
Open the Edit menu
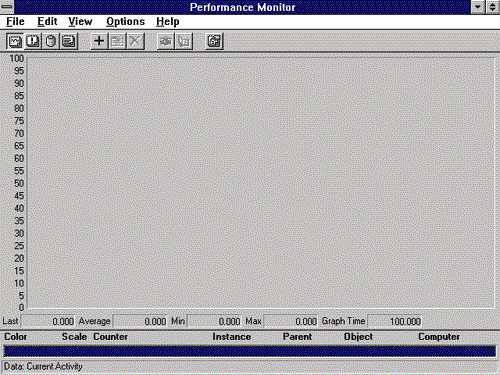[47, 22]
